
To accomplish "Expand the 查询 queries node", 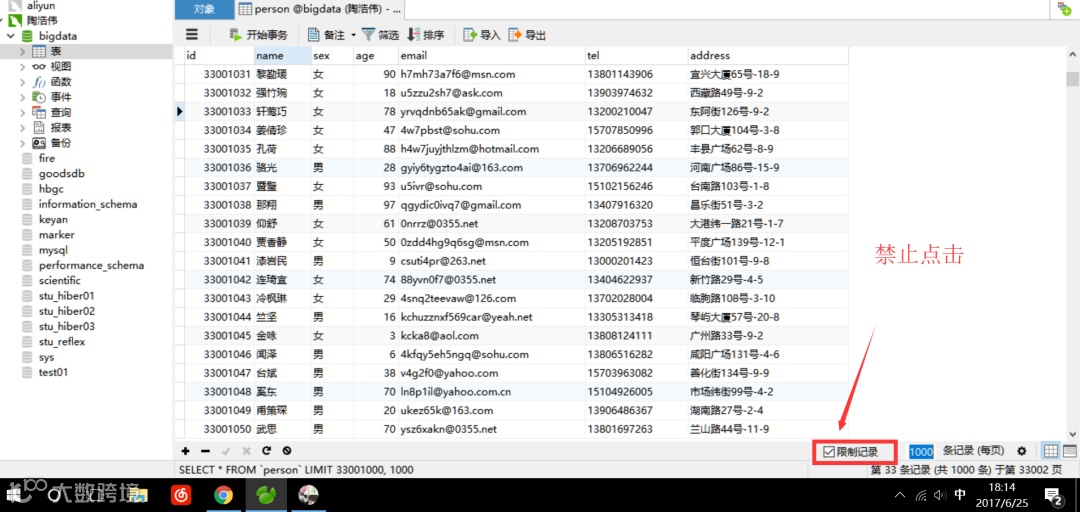I will (x=23, y=112).
